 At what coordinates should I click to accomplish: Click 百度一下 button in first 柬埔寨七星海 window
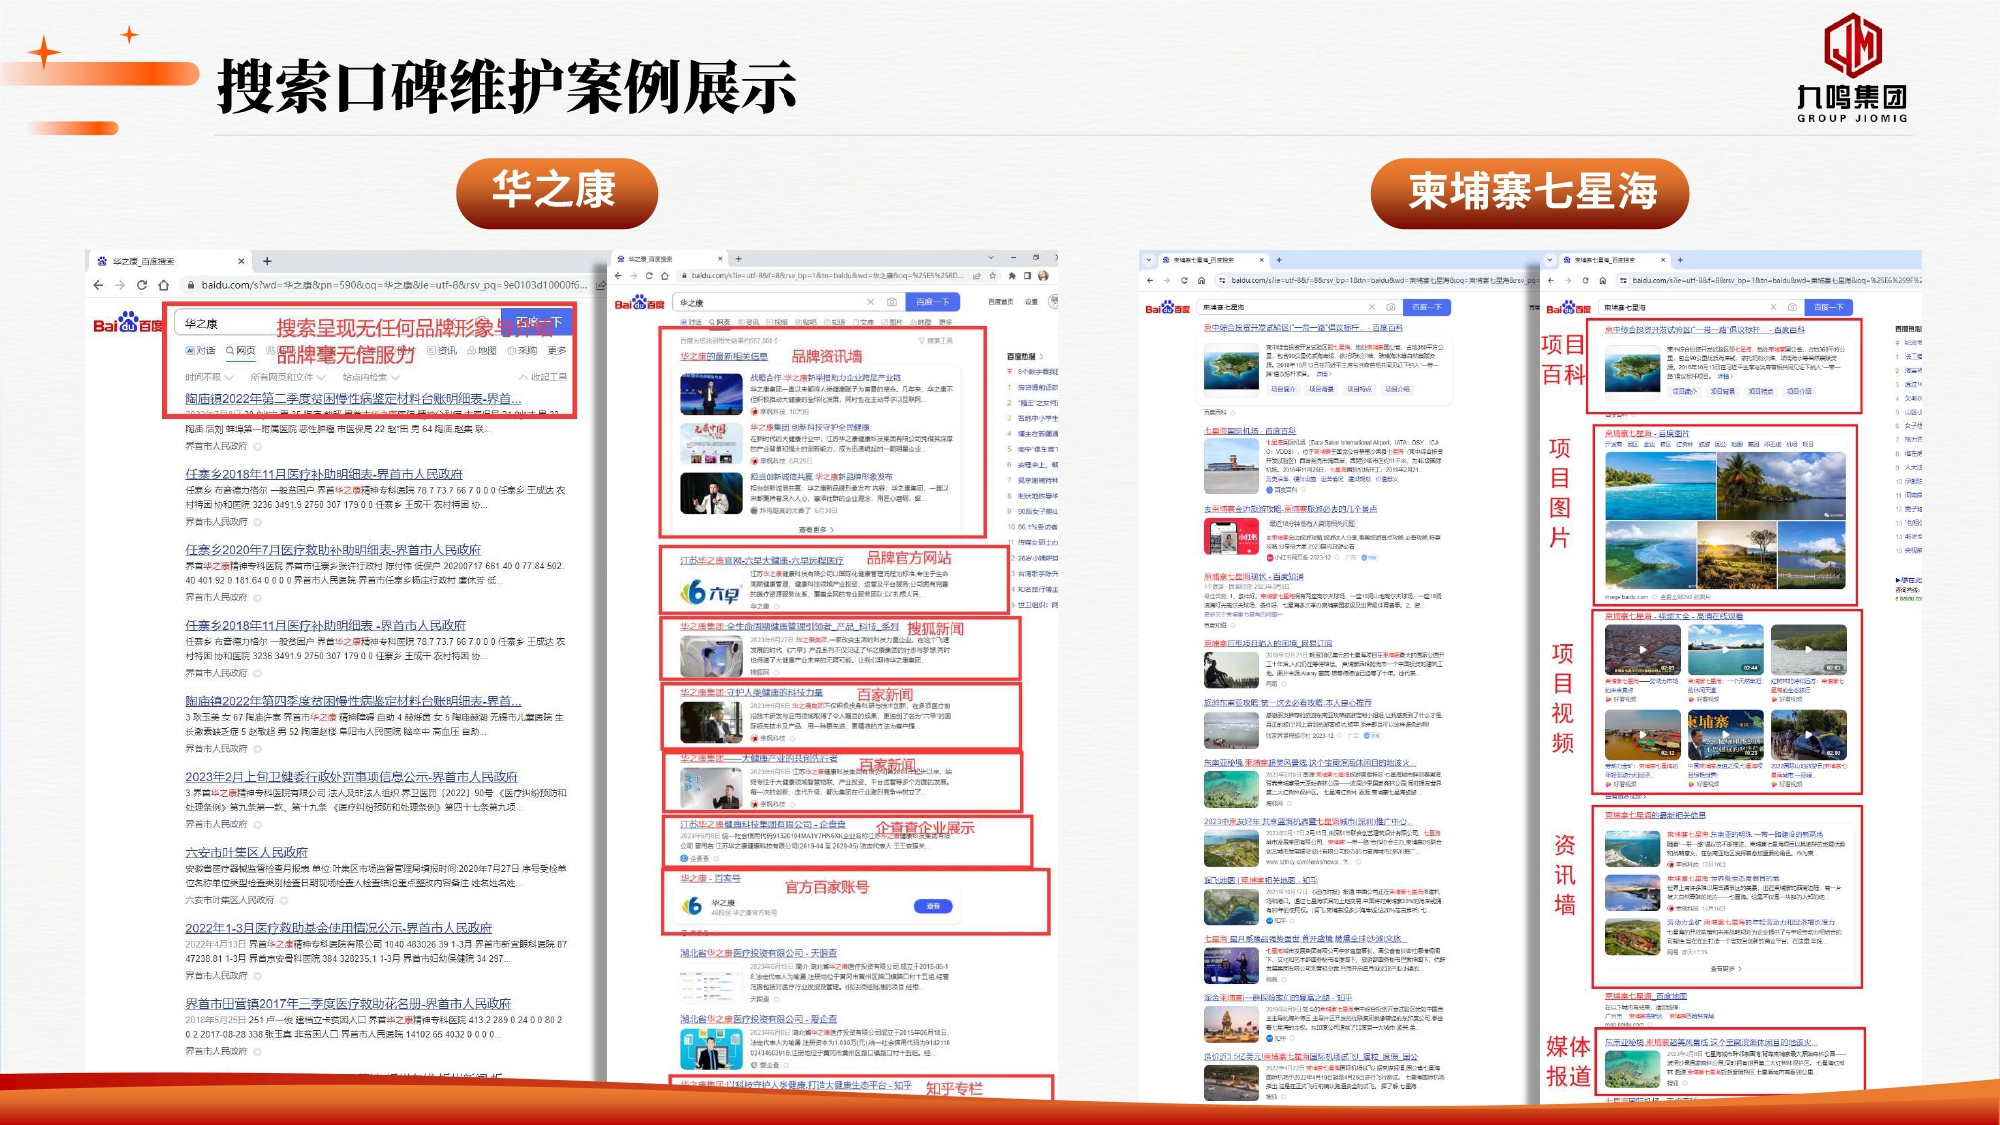(1427, 307)
